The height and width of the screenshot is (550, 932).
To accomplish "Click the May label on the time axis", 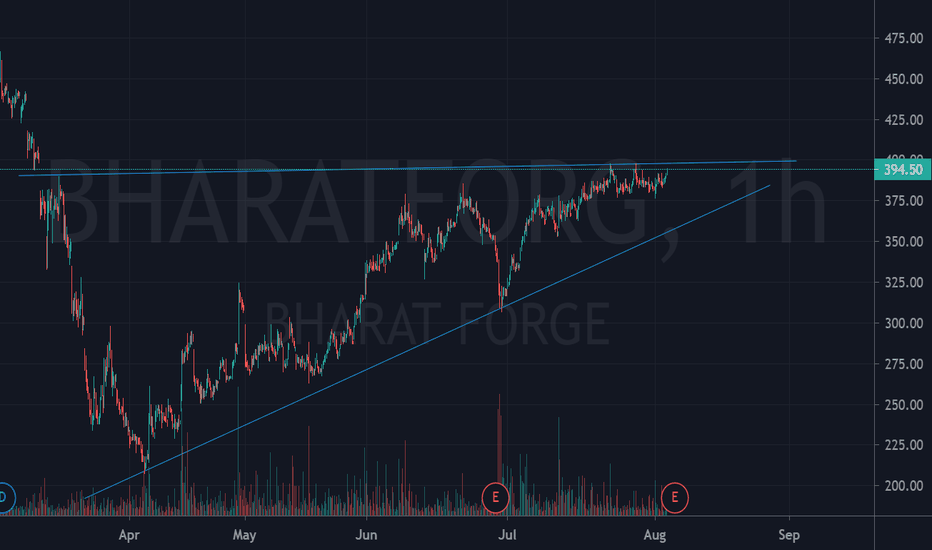I will tap(244, 535).
